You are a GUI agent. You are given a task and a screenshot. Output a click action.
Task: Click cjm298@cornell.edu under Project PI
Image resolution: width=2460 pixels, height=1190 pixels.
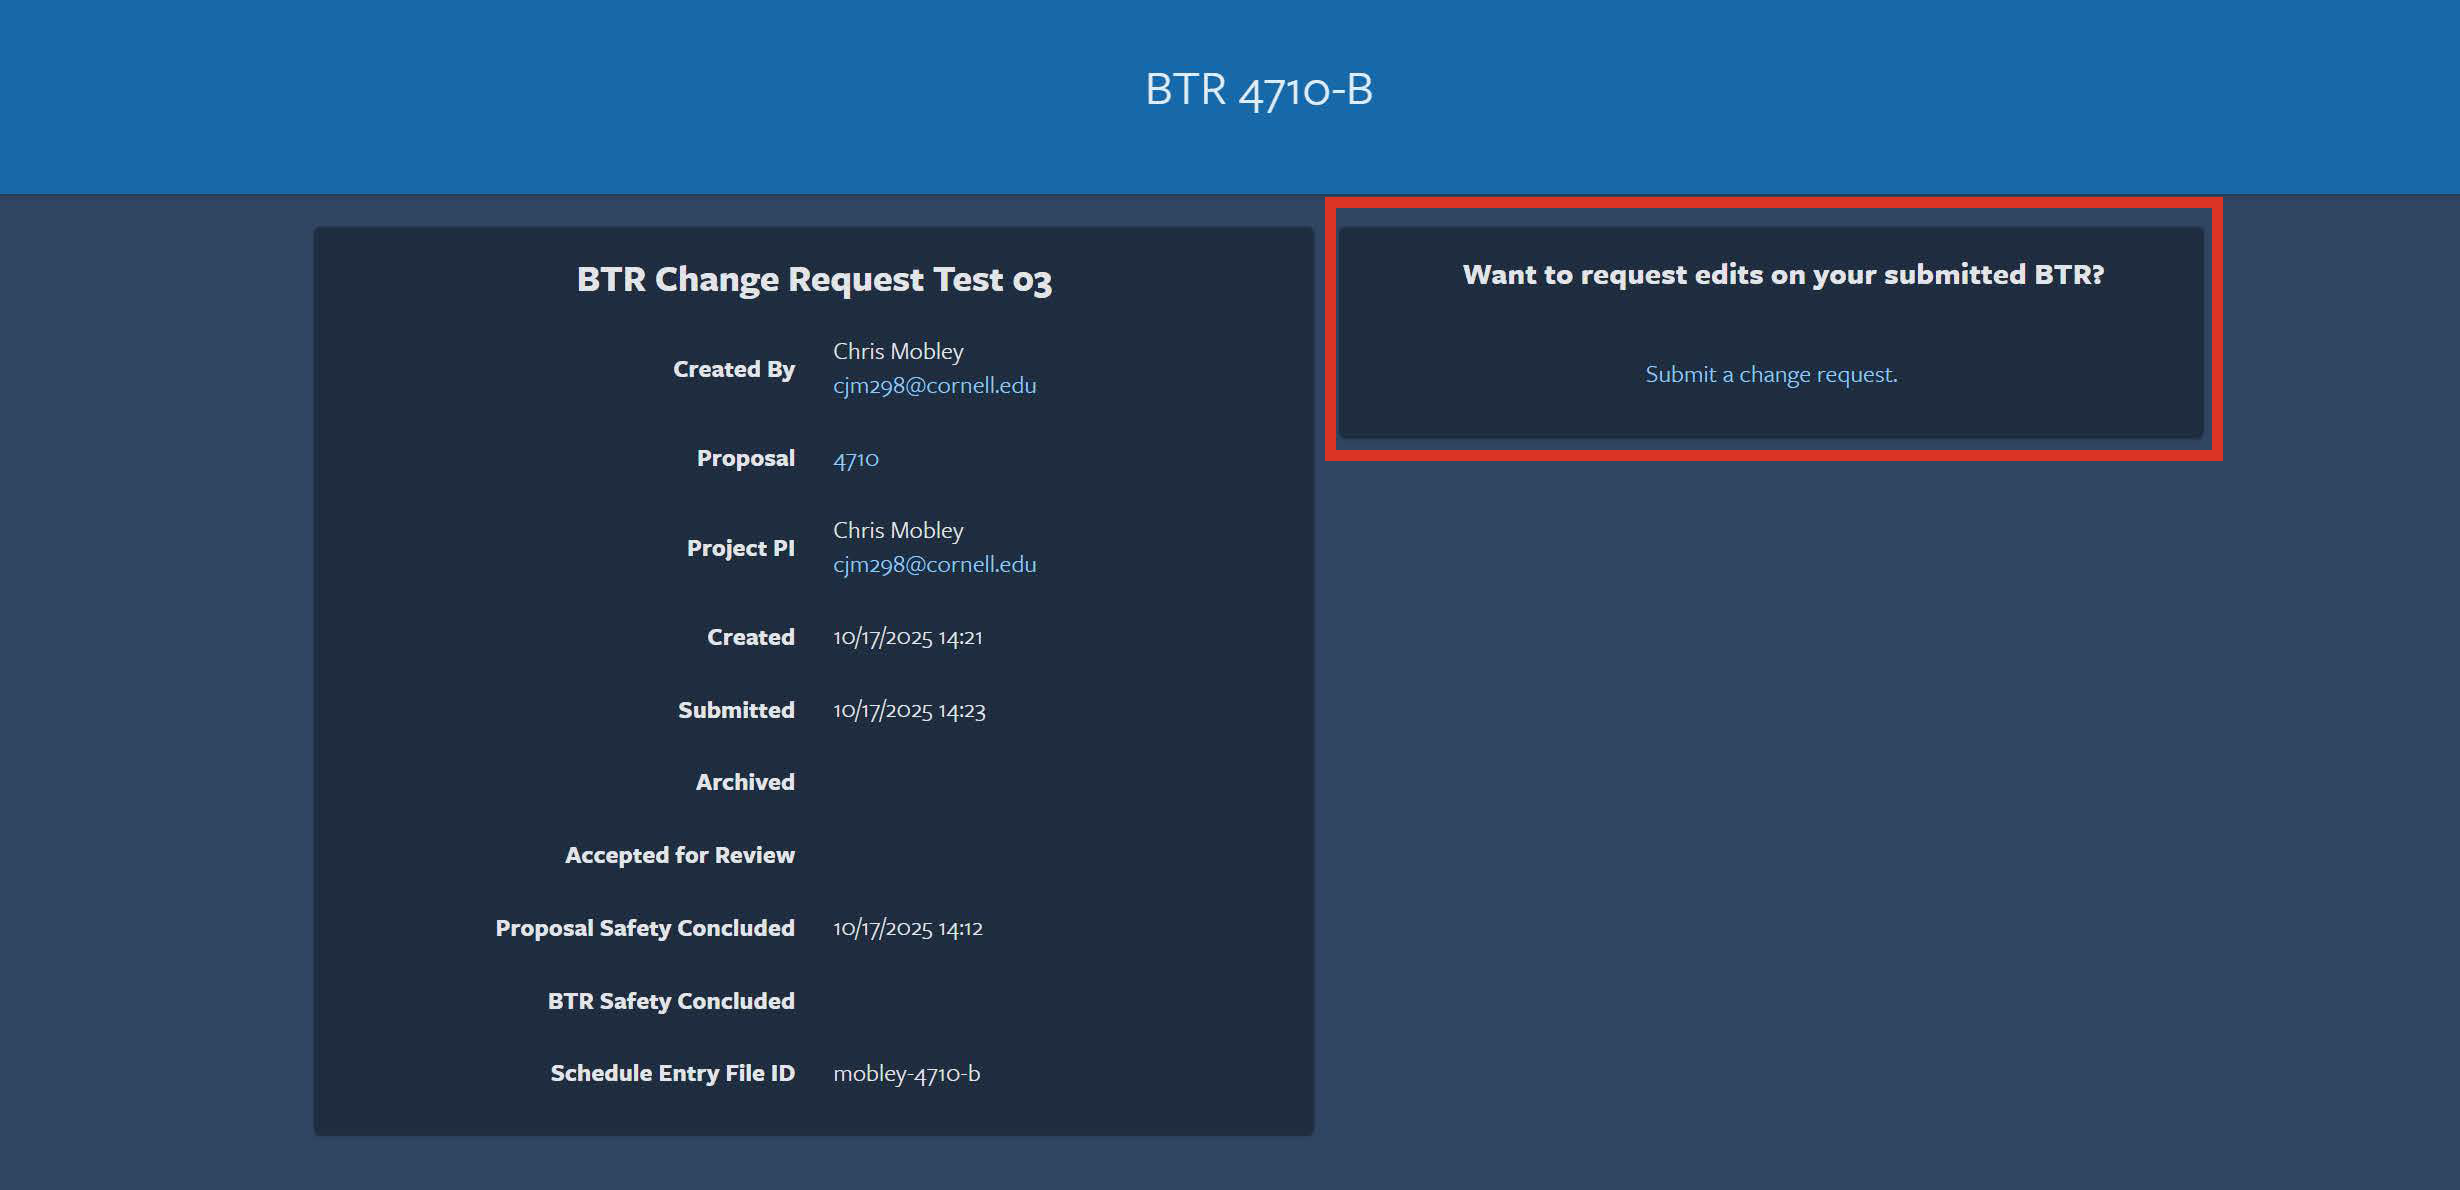[933, 564]
